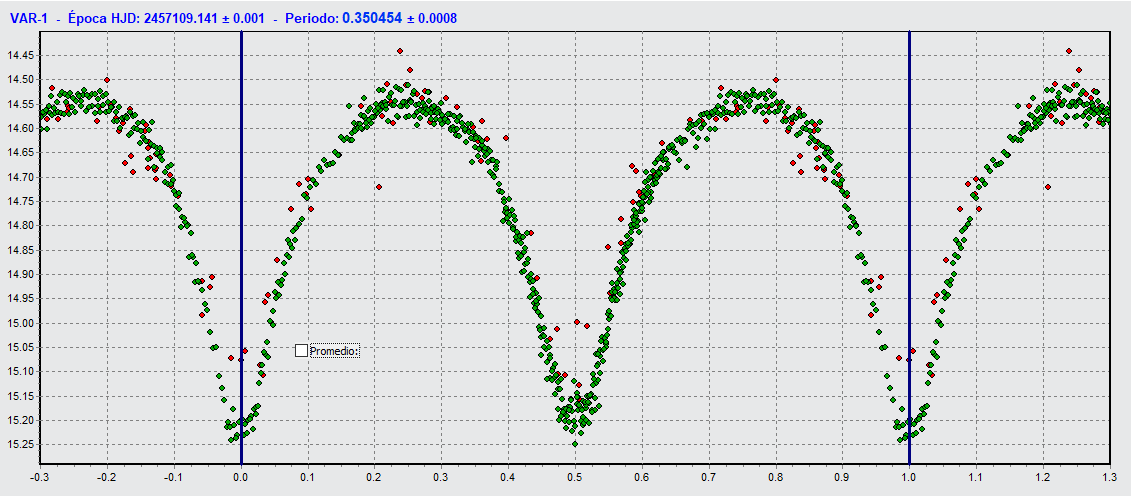Click the vertical phase marker at 1.0
Viewport: 1131px width, 496px height.
[909, 247]
